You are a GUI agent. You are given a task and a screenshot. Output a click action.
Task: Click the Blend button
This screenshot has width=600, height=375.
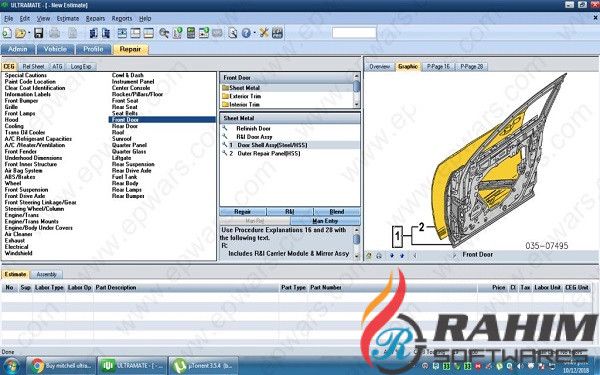pyautogui.click(x=337, y=212)
